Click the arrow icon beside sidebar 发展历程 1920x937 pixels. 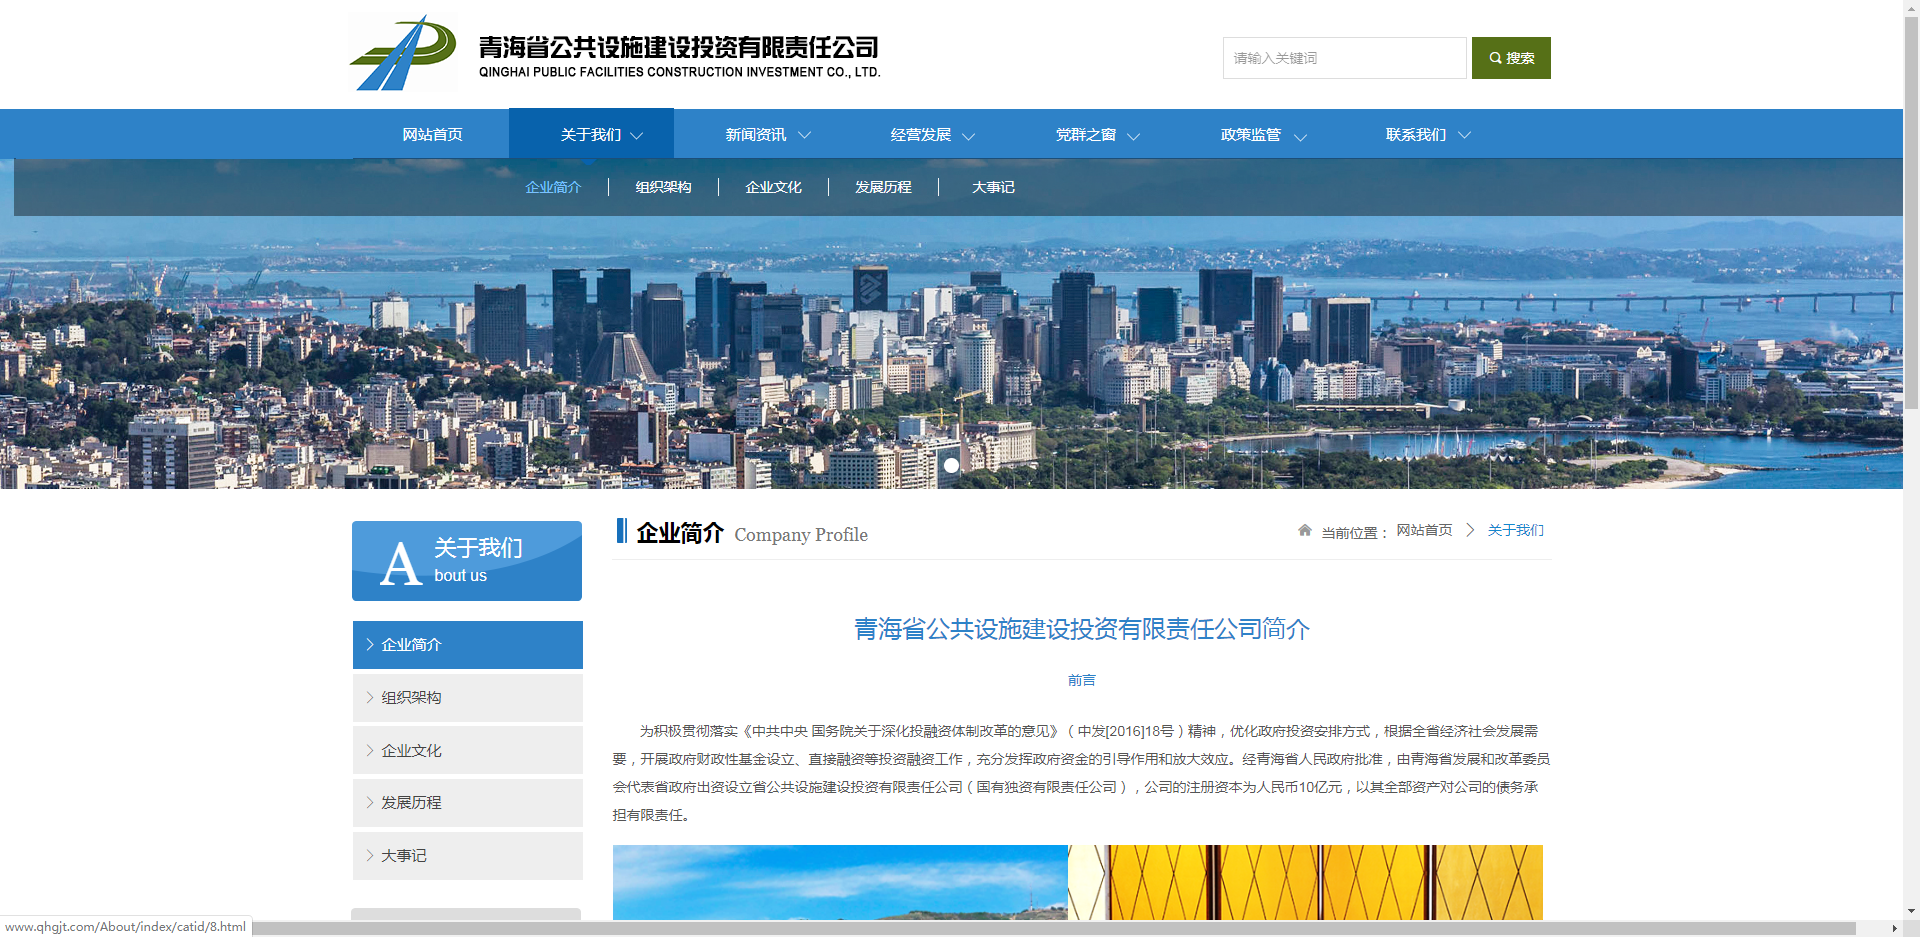tap(369, 803)
